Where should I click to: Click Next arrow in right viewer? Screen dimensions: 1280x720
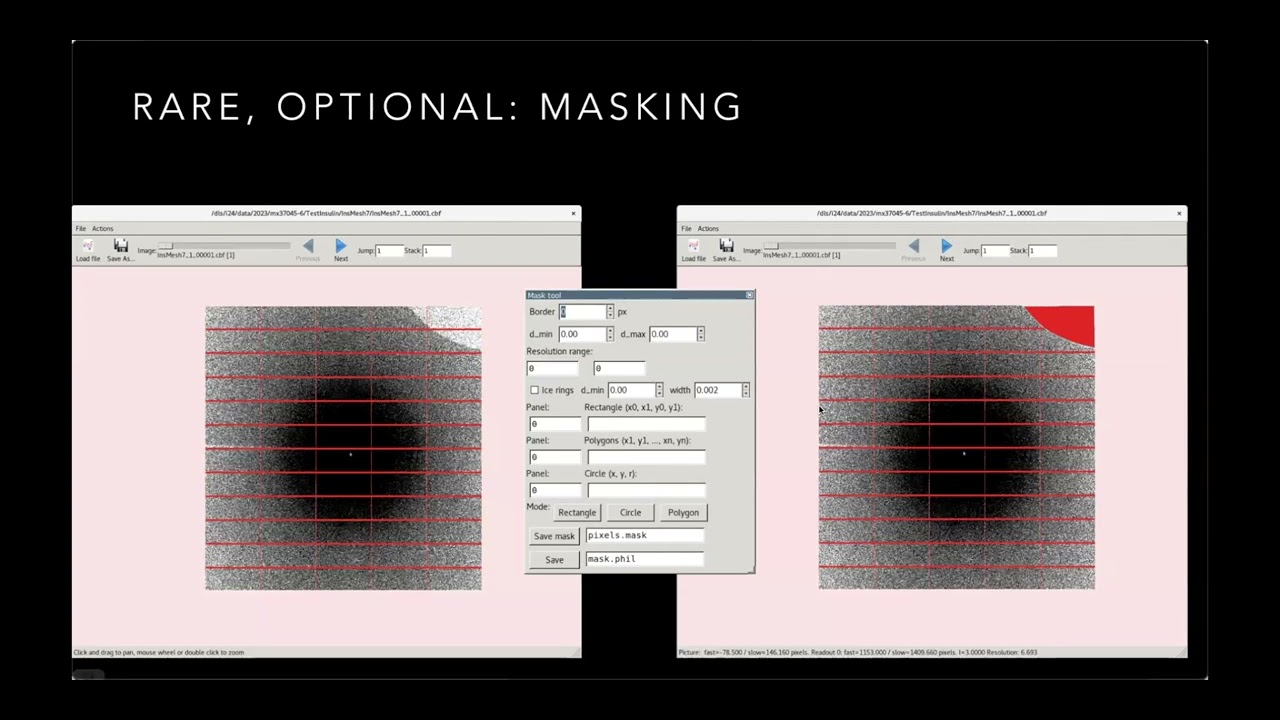coord(946,246)
